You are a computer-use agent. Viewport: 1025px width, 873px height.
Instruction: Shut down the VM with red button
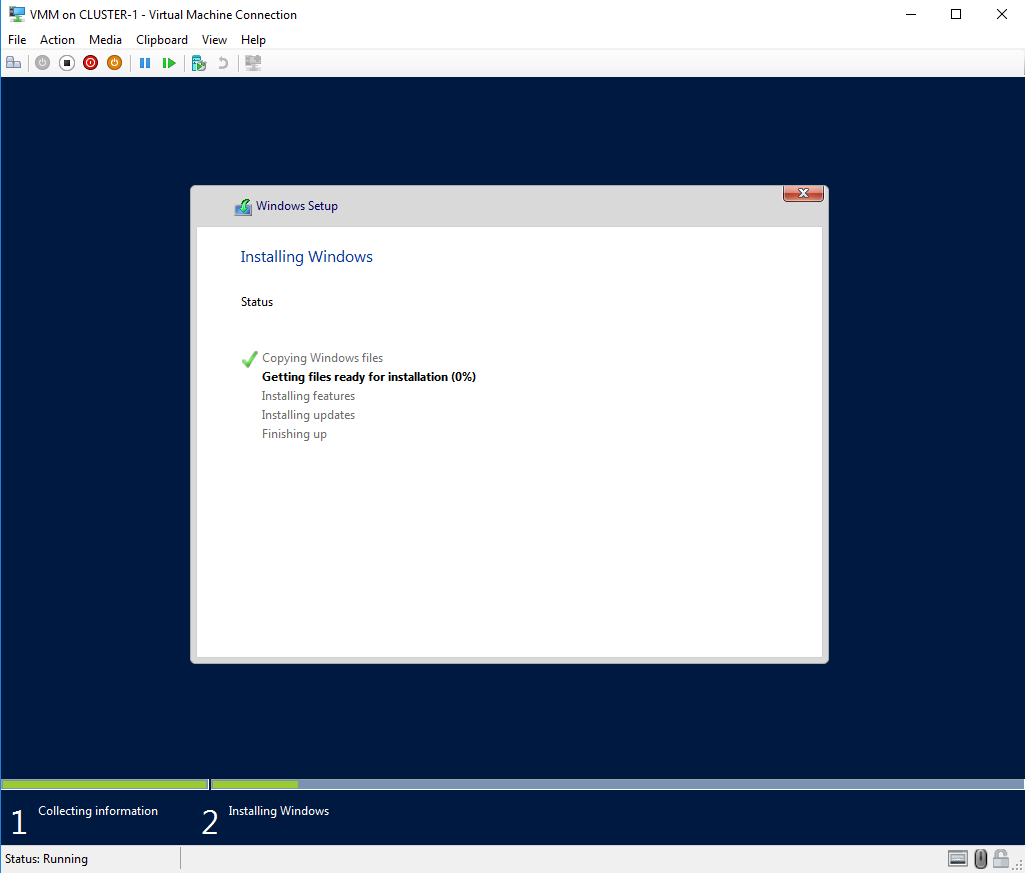click(x=90, y=63)
